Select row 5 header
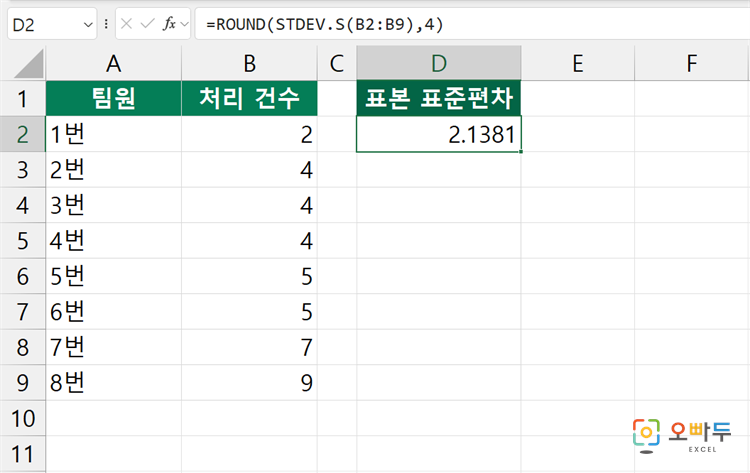The image size is (750, 473). 22,241
